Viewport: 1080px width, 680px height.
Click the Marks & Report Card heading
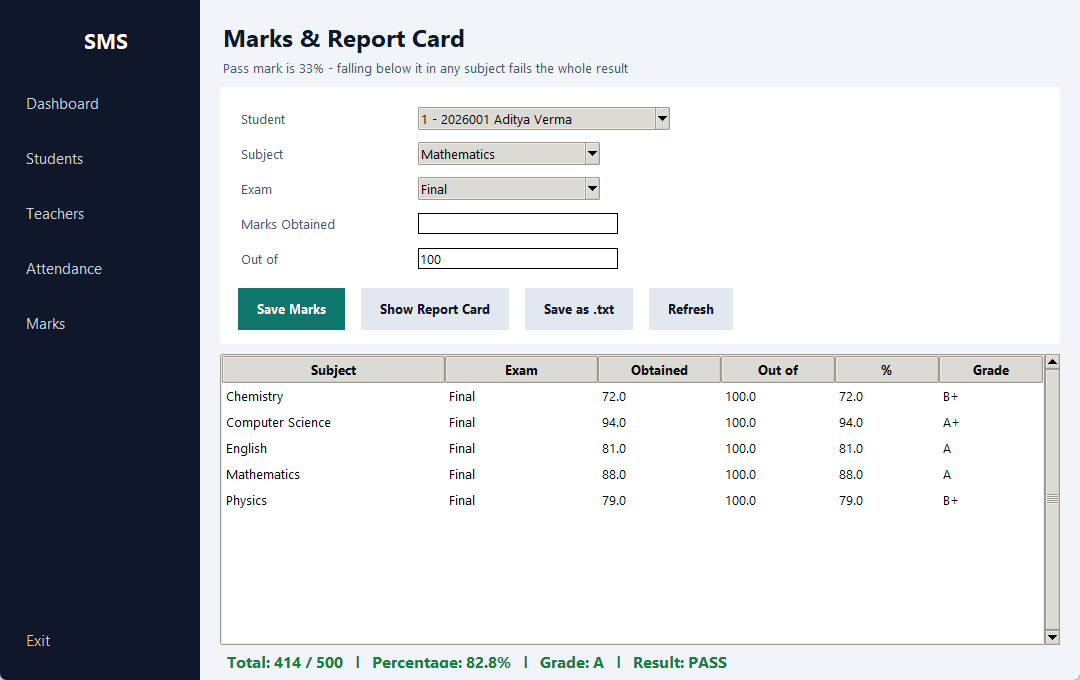click(x=344, y=39)
